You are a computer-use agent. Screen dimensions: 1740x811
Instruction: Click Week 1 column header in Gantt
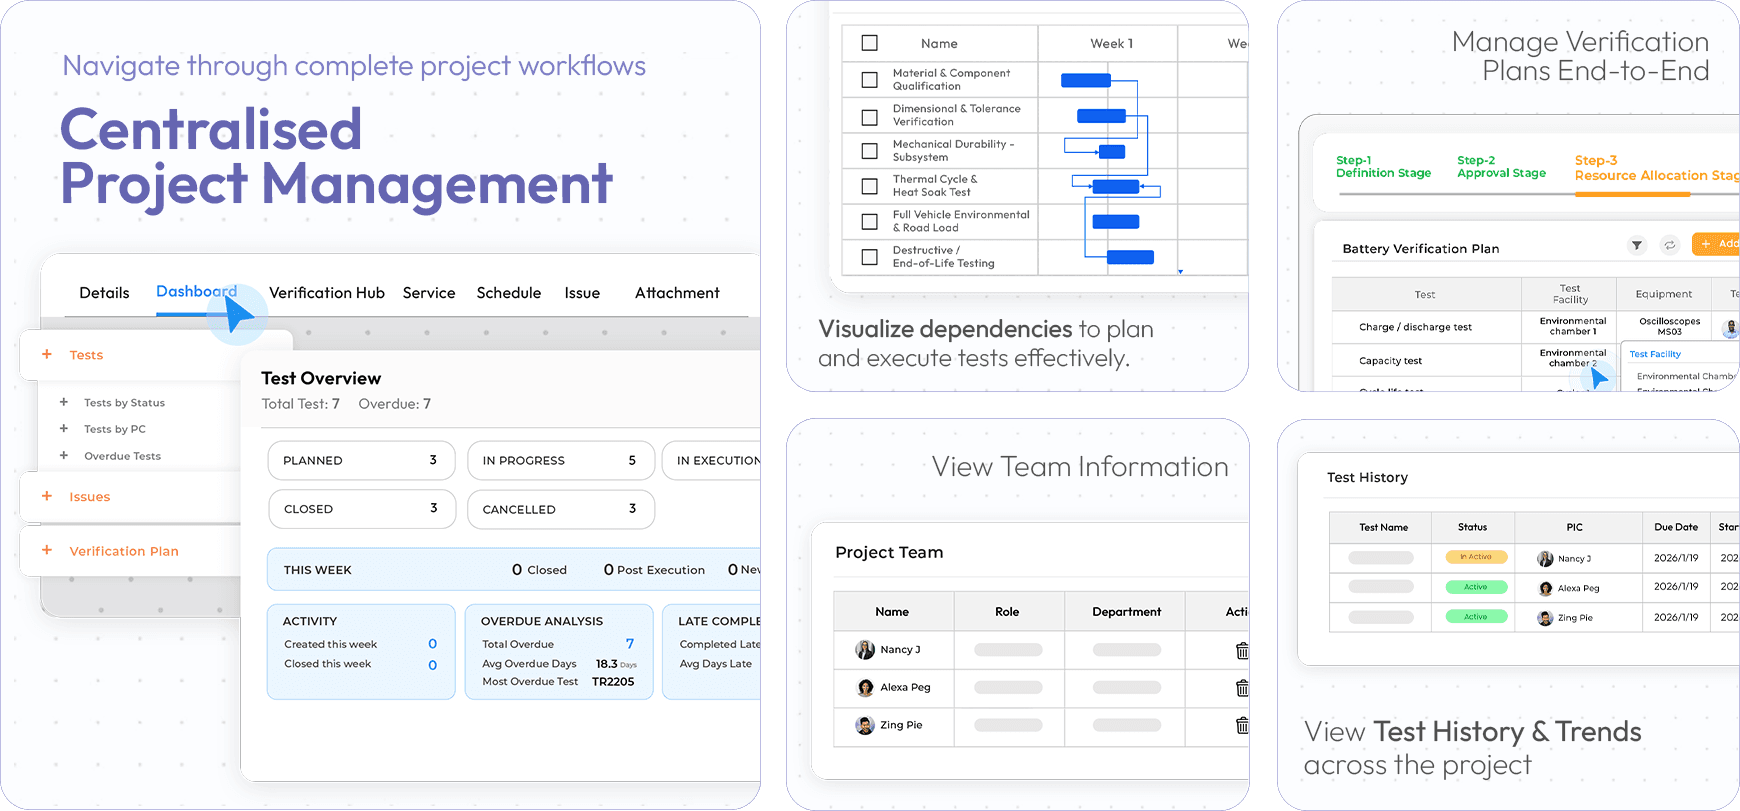point(1109,43)
